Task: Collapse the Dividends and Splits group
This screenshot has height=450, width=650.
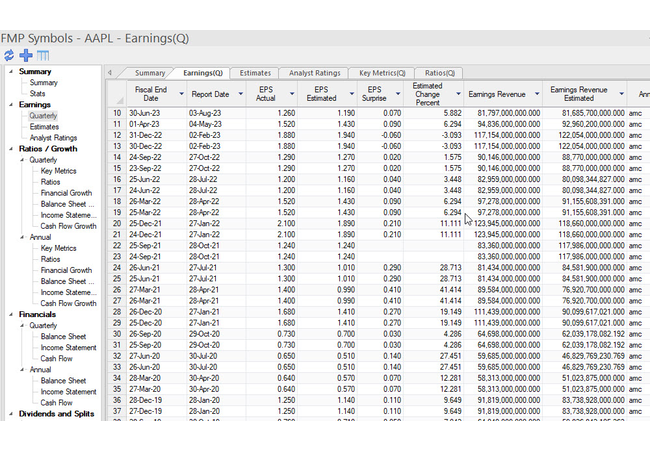Action: click(11, 414)
